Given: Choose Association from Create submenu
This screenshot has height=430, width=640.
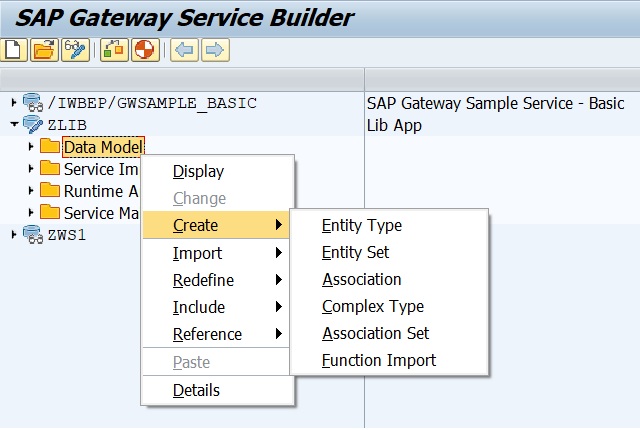Looking at the screenshot, I should [361, 280].
